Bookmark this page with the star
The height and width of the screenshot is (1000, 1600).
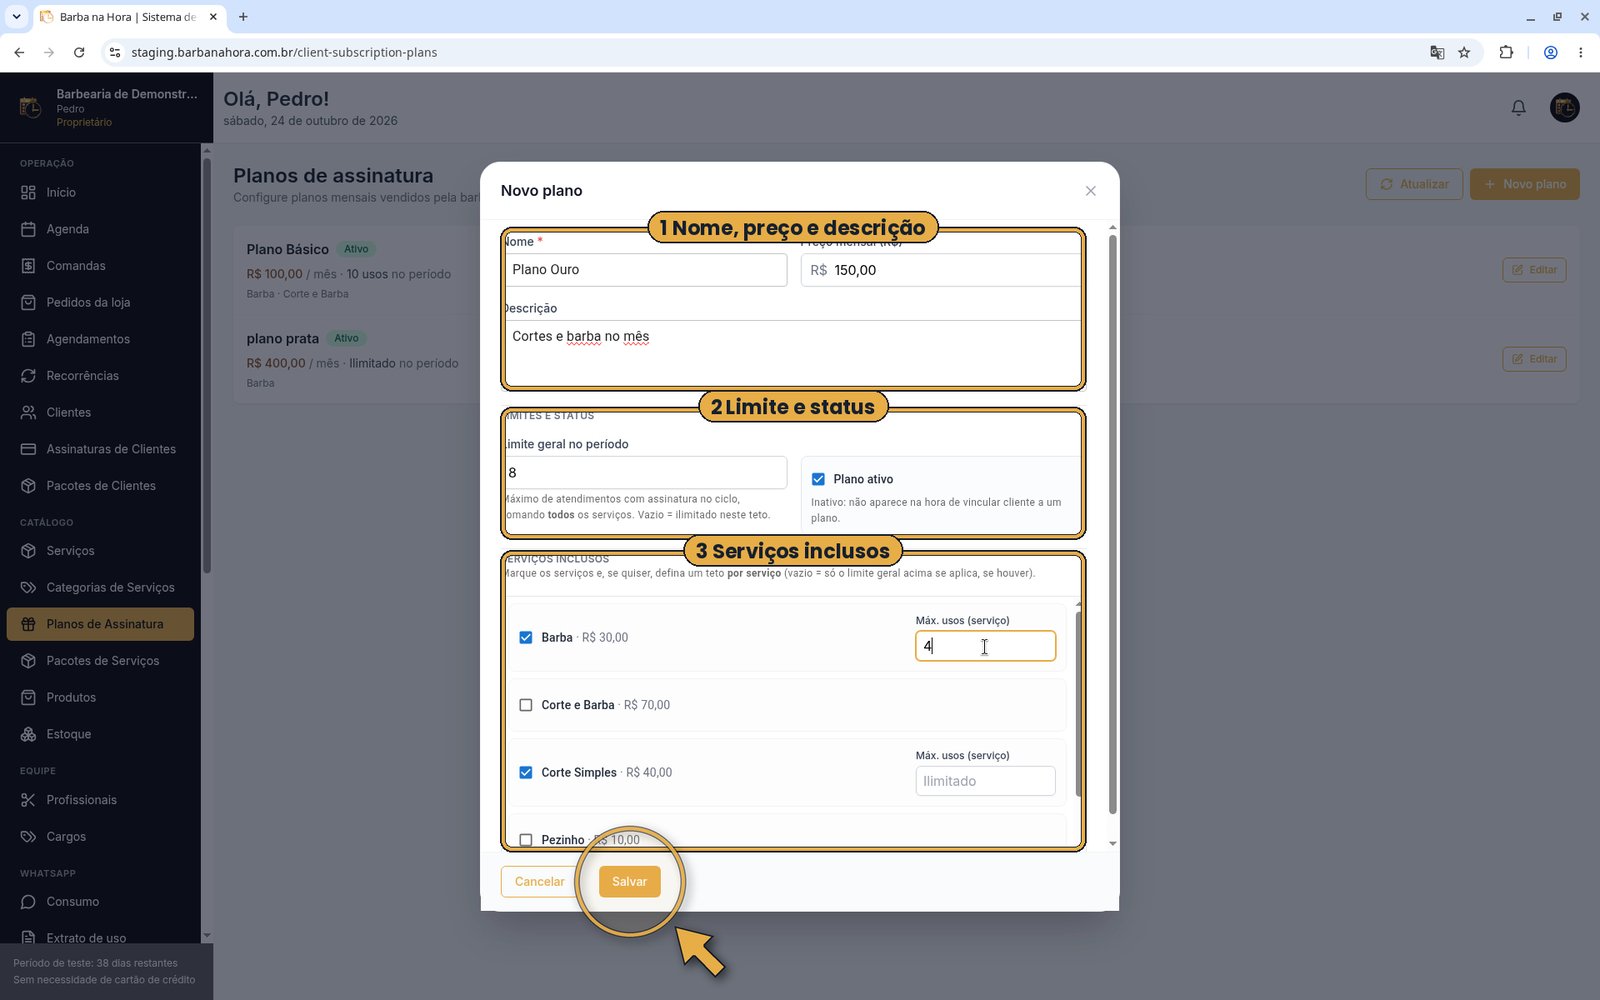pyautogui.click(x=1464, y=52)
